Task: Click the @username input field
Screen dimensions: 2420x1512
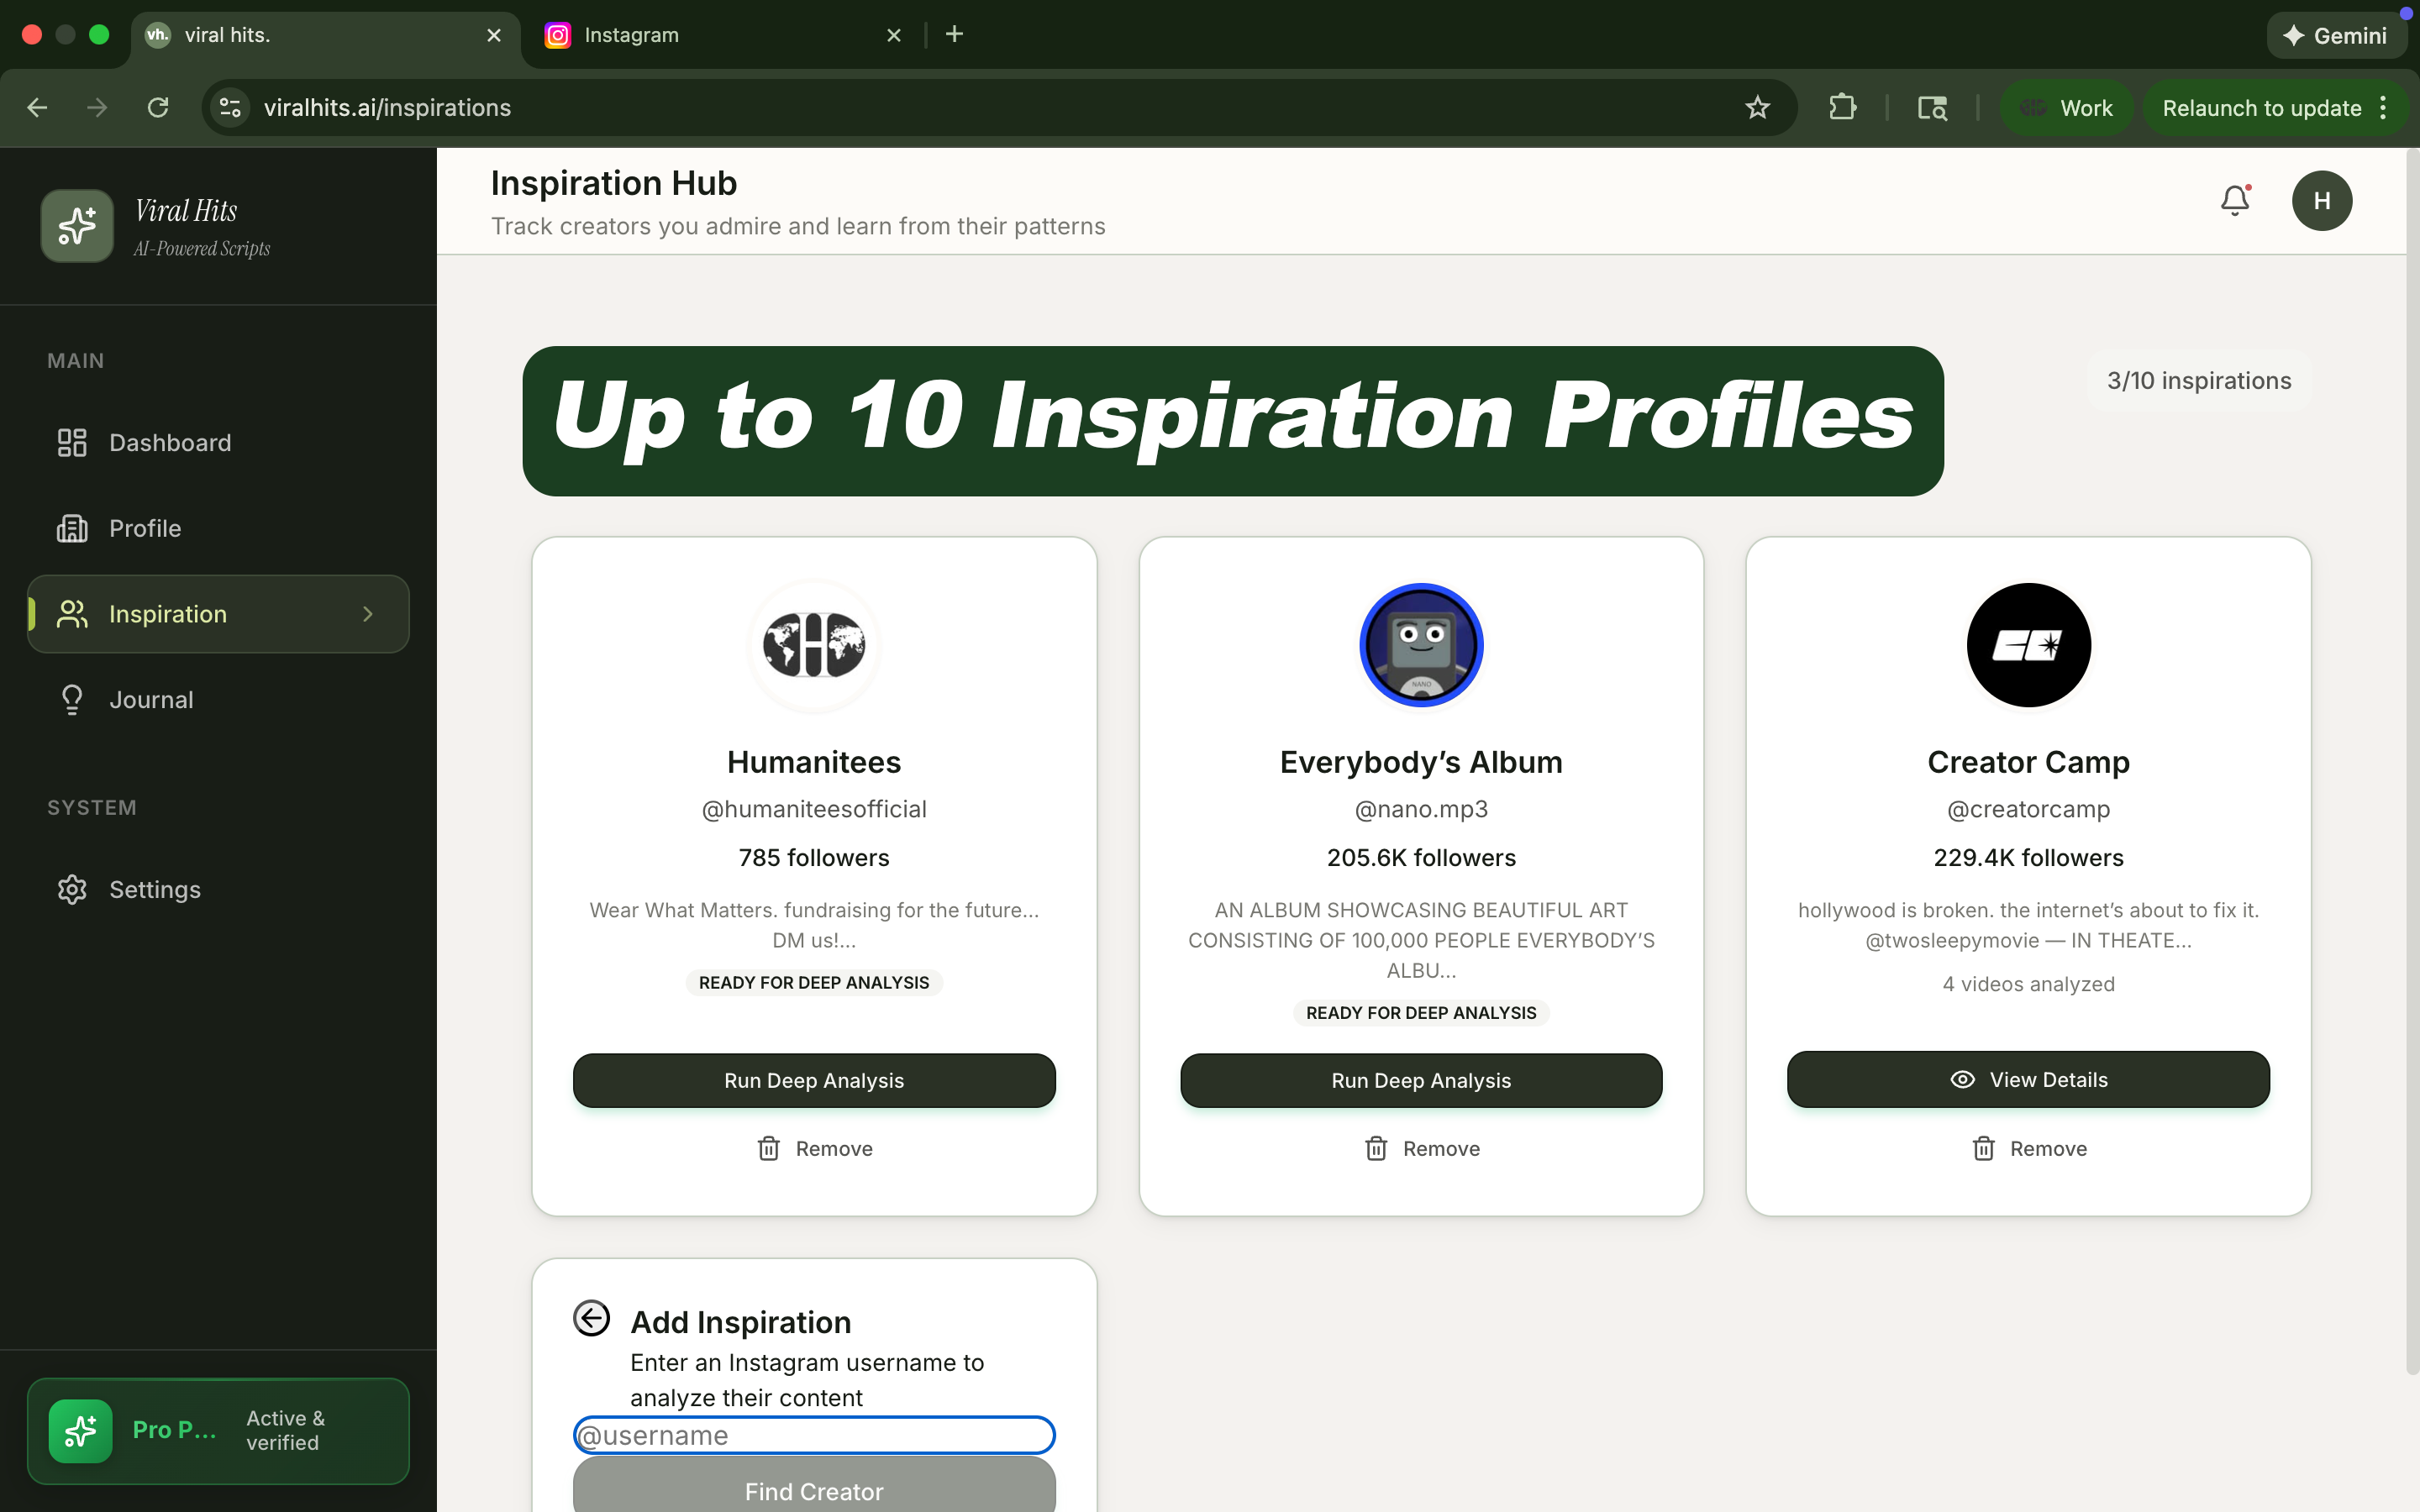Action: pyautogui.click(x=813, y=1434)
